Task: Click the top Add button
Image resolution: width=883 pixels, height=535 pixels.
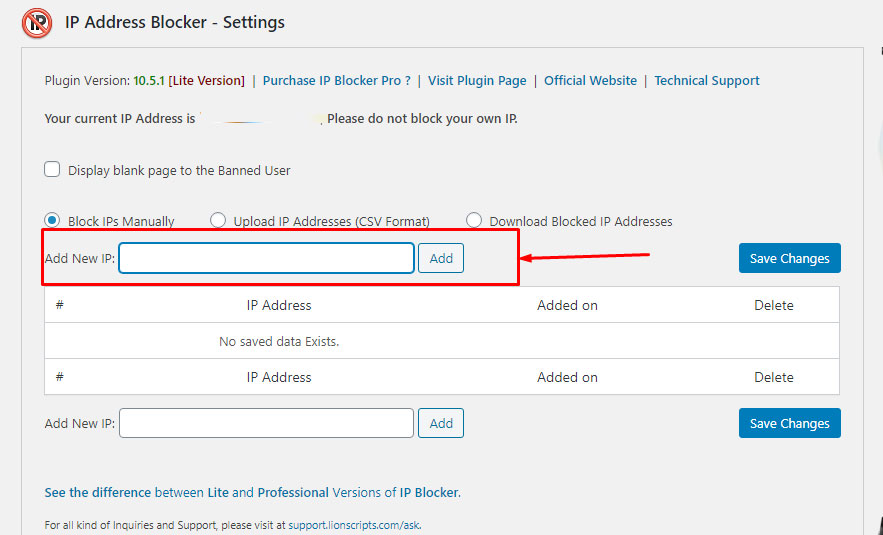Action: pyautogui.click(x=441, y=258)
